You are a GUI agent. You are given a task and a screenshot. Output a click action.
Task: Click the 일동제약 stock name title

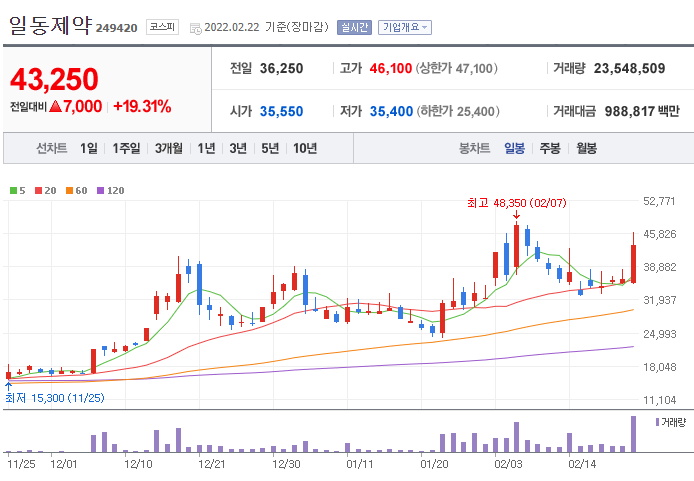pos(50,25)
